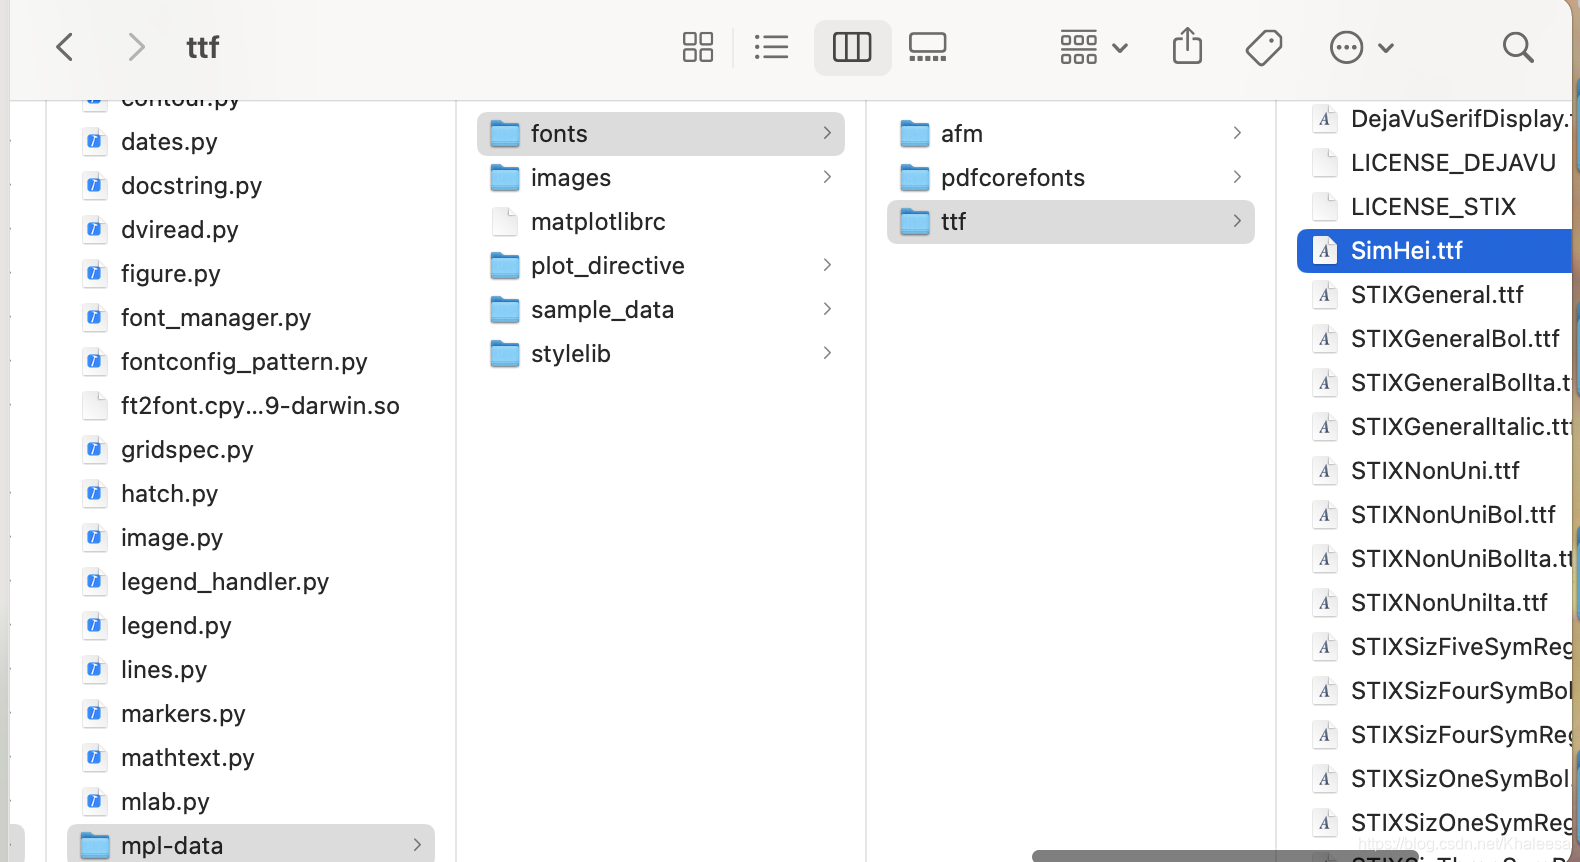The height and width of the screenshot is (862, 1580).
Task: Click the STIXGeneral.ttf font icon
Action: (x=1325, y=295)
